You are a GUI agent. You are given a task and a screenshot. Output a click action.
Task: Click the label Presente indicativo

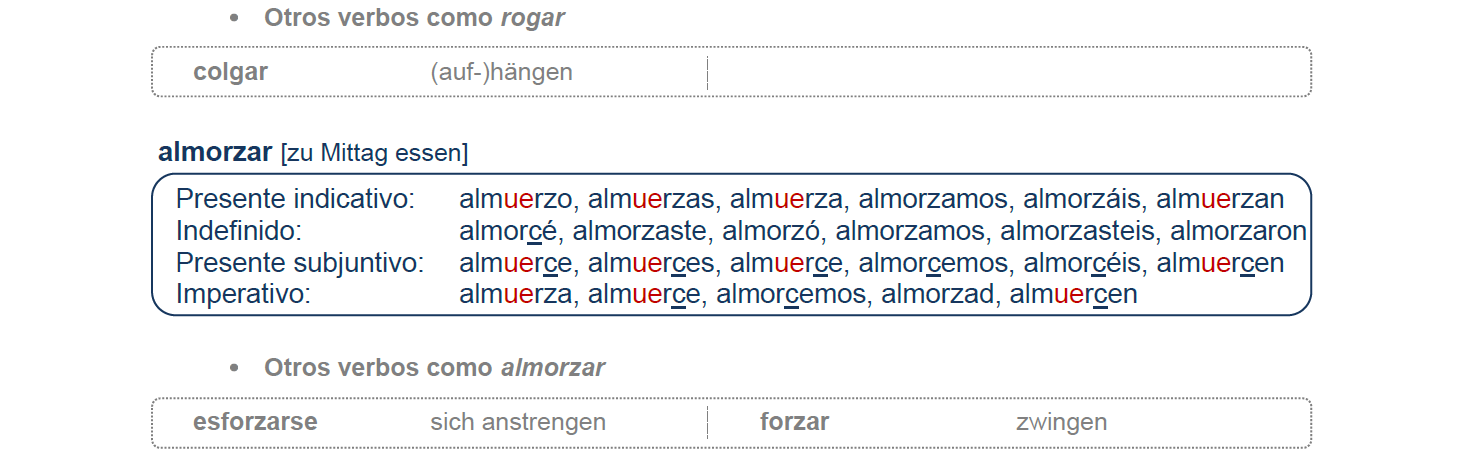[295, 199]
